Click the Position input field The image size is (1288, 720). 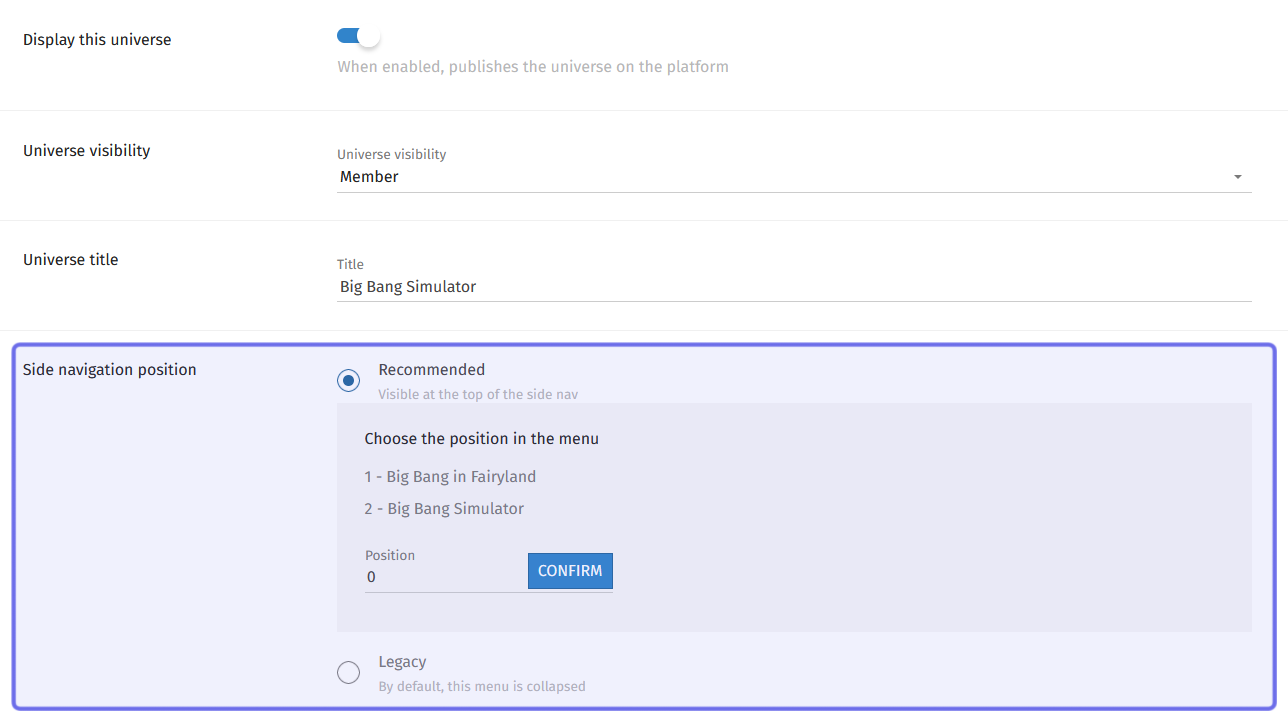pyautogui.click(x=445, y=577)
